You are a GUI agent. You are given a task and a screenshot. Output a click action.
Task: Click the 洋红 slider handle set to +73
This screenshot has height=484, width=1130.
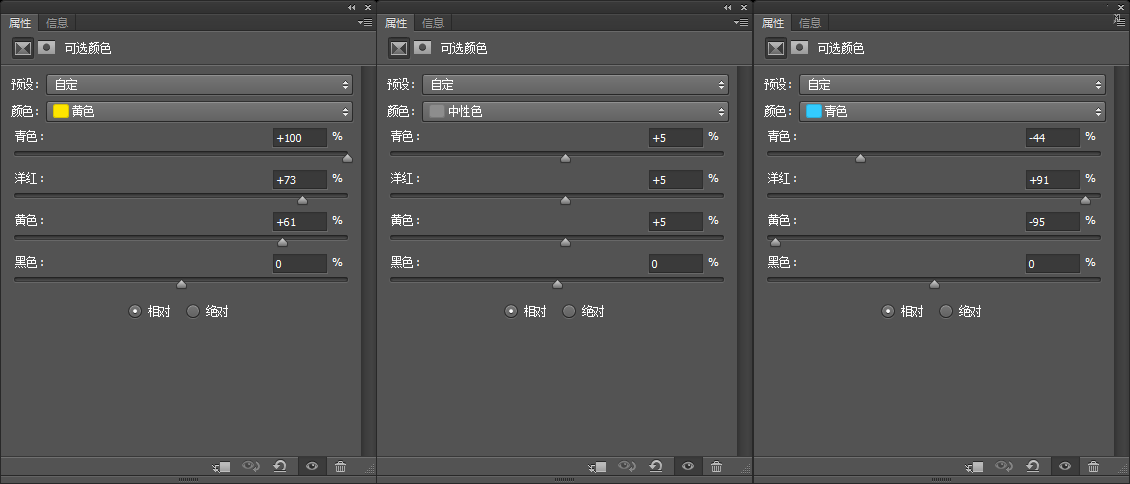pyautogui.click(x=303, y=200)
